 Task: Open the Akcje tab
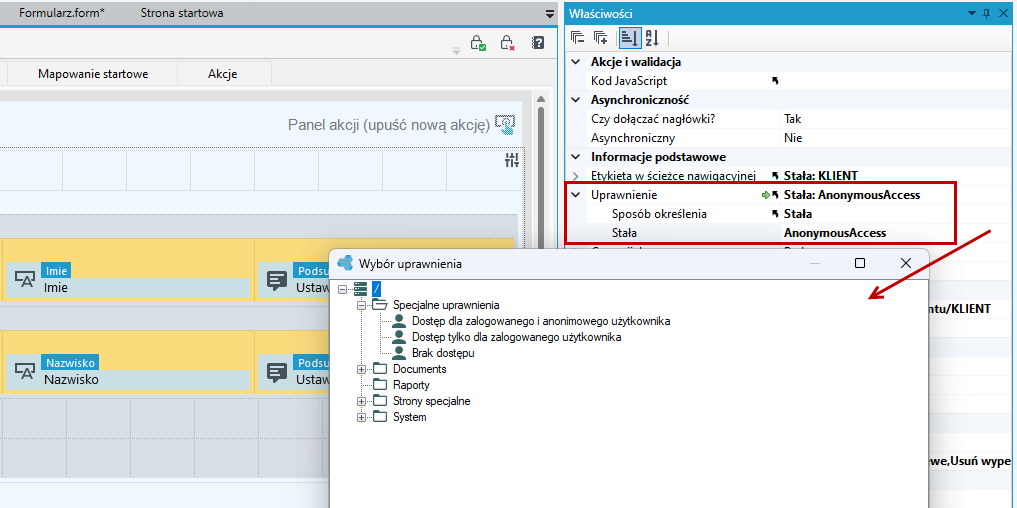click(223, 73)
